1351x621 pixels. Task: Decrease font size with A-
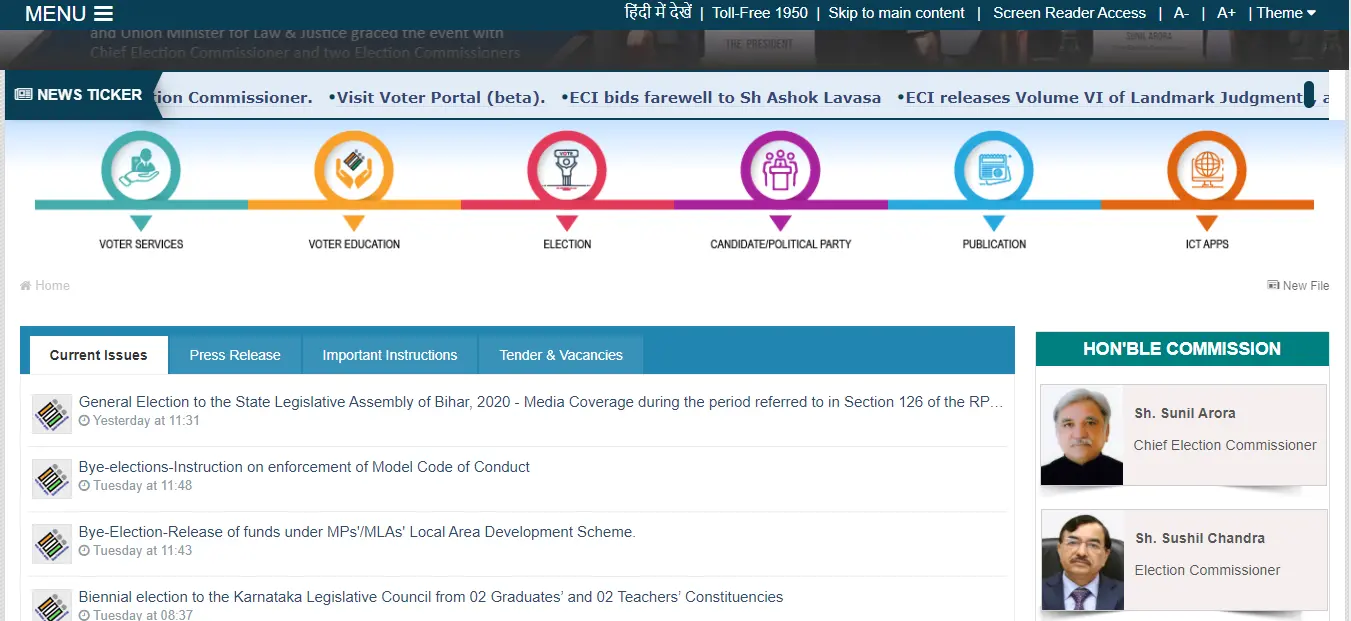1181,13
